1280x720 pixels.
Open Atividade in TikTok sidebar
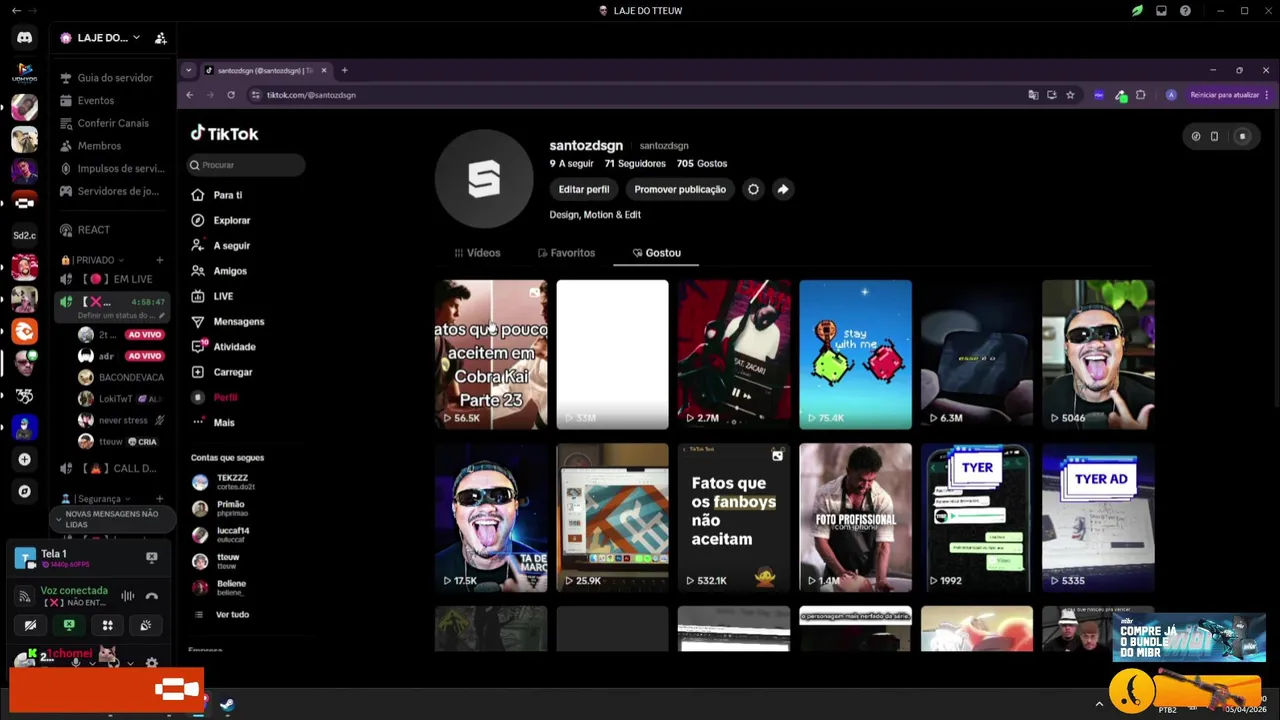tap(224, 347)
